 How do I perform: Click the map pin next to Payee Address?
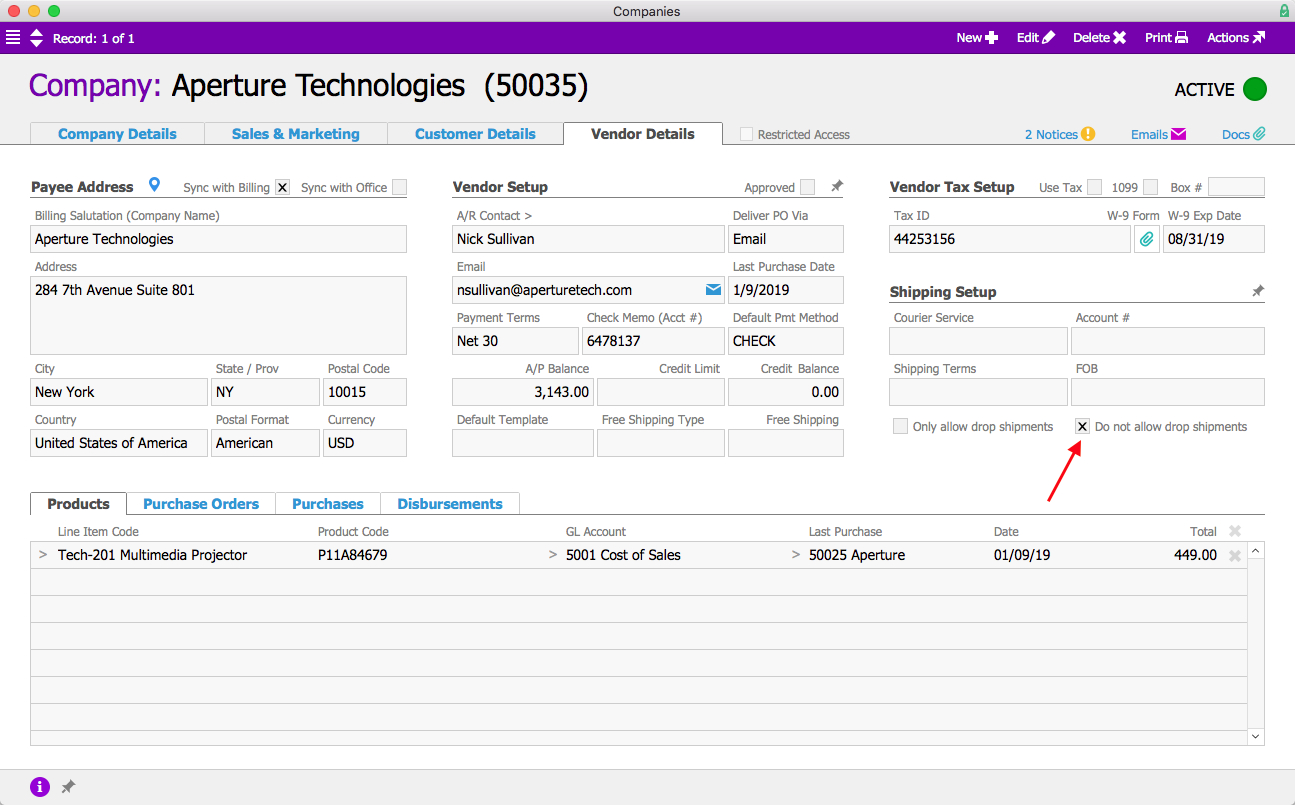point(154,185)
